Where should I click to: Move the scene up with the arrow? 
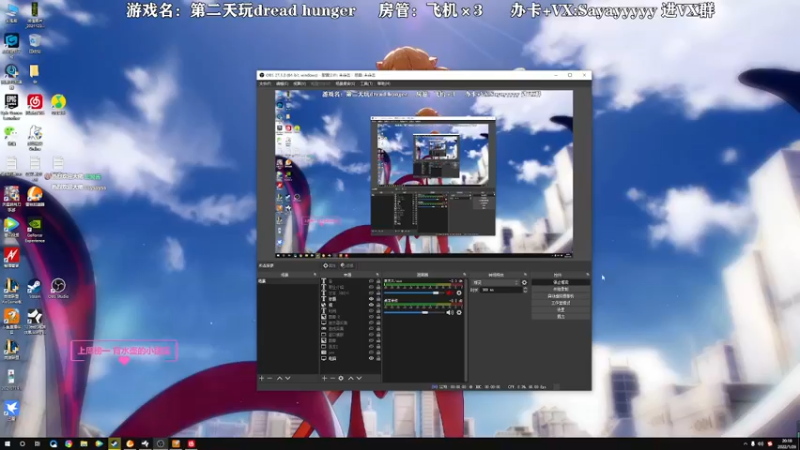click(x=280, y=378)
